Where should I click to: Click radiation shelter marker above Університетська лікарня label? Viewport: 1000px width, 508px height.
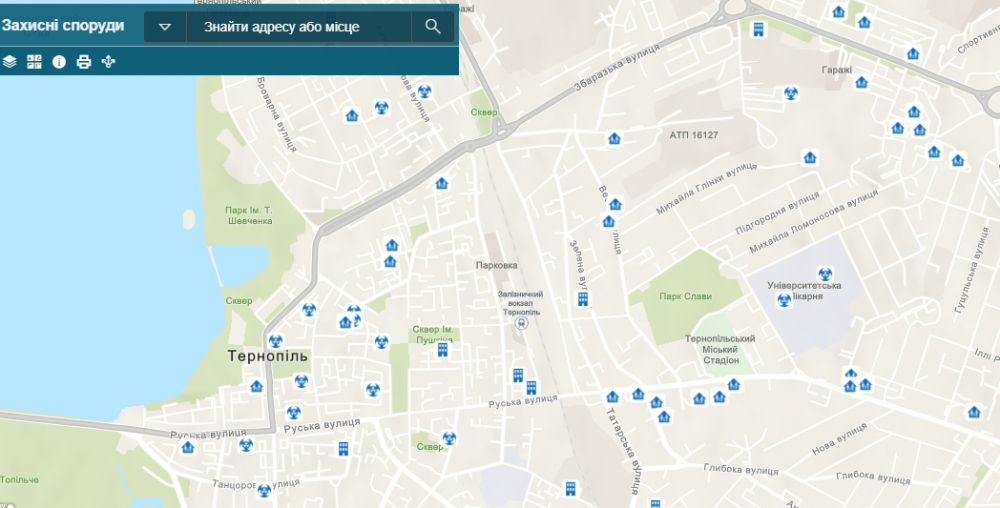point(825,273)
